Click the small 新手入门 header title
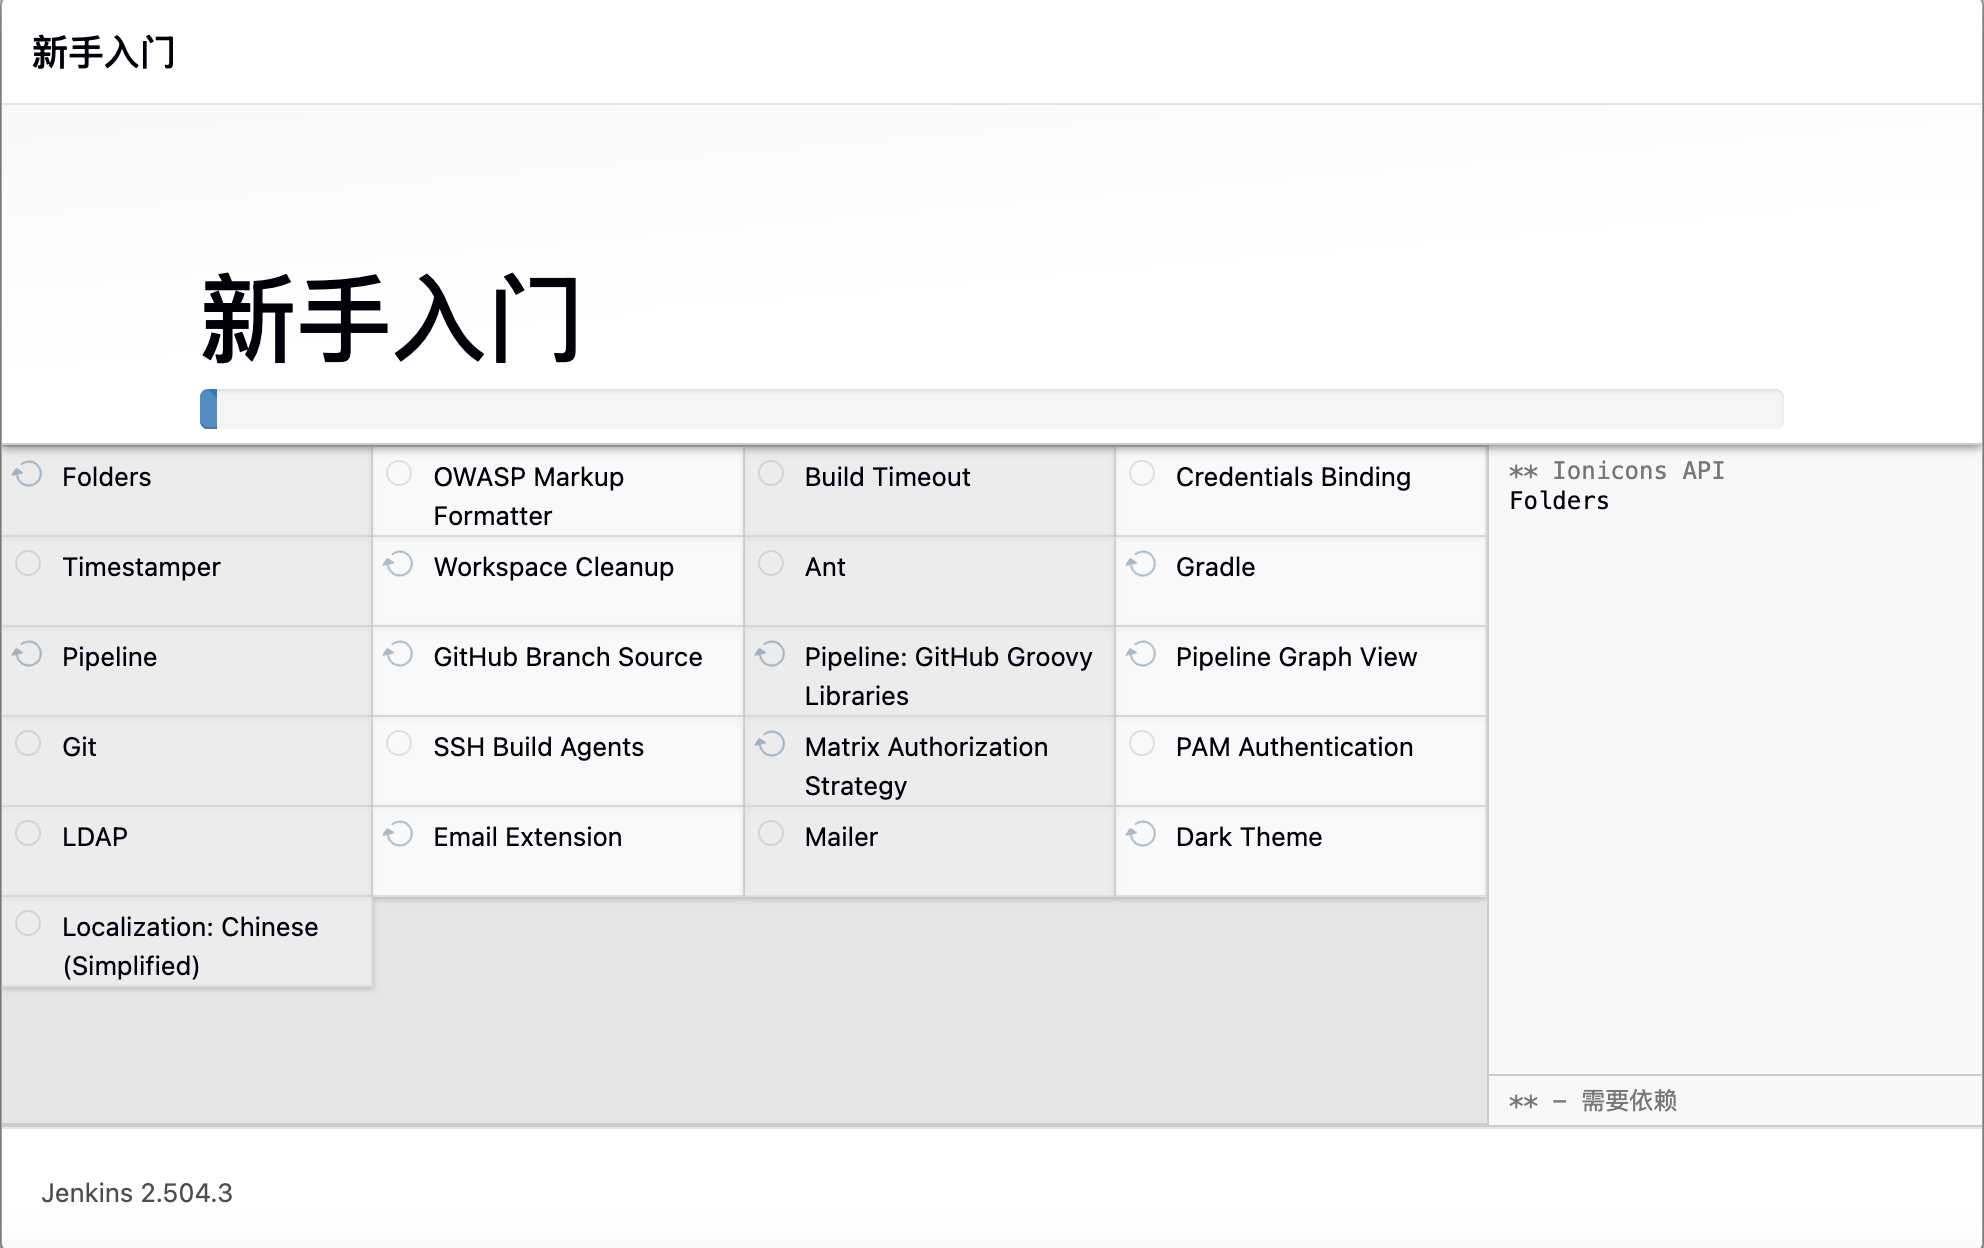The height and width of the screenshot is (1248, 1984). 104,52
